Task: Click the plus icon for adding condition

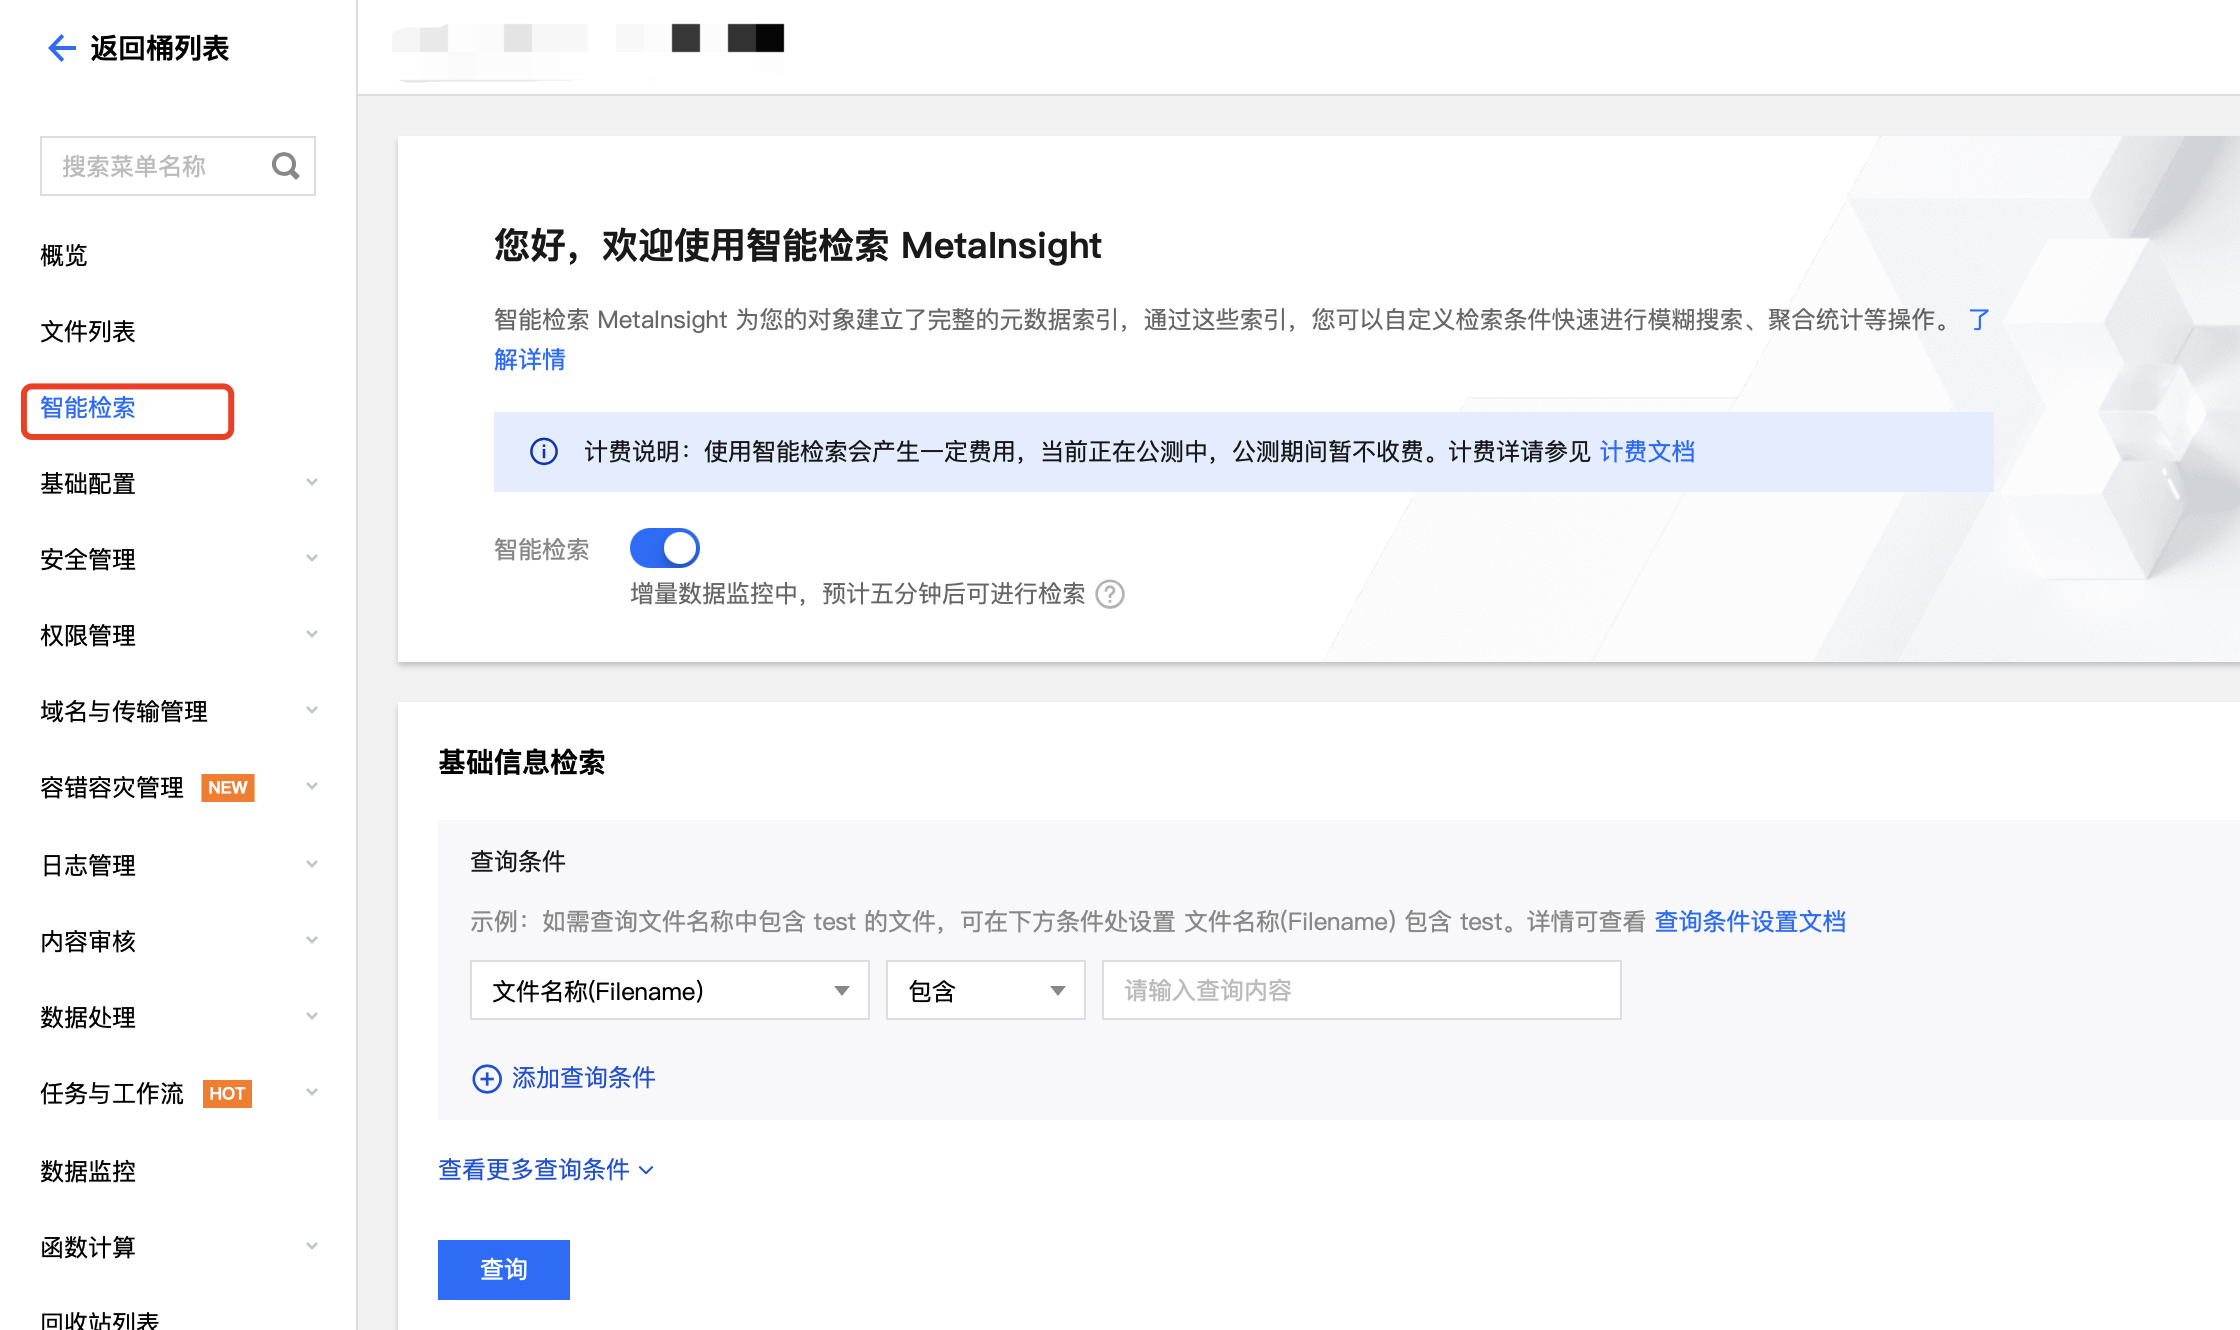Action: [x=486, y=1079]
